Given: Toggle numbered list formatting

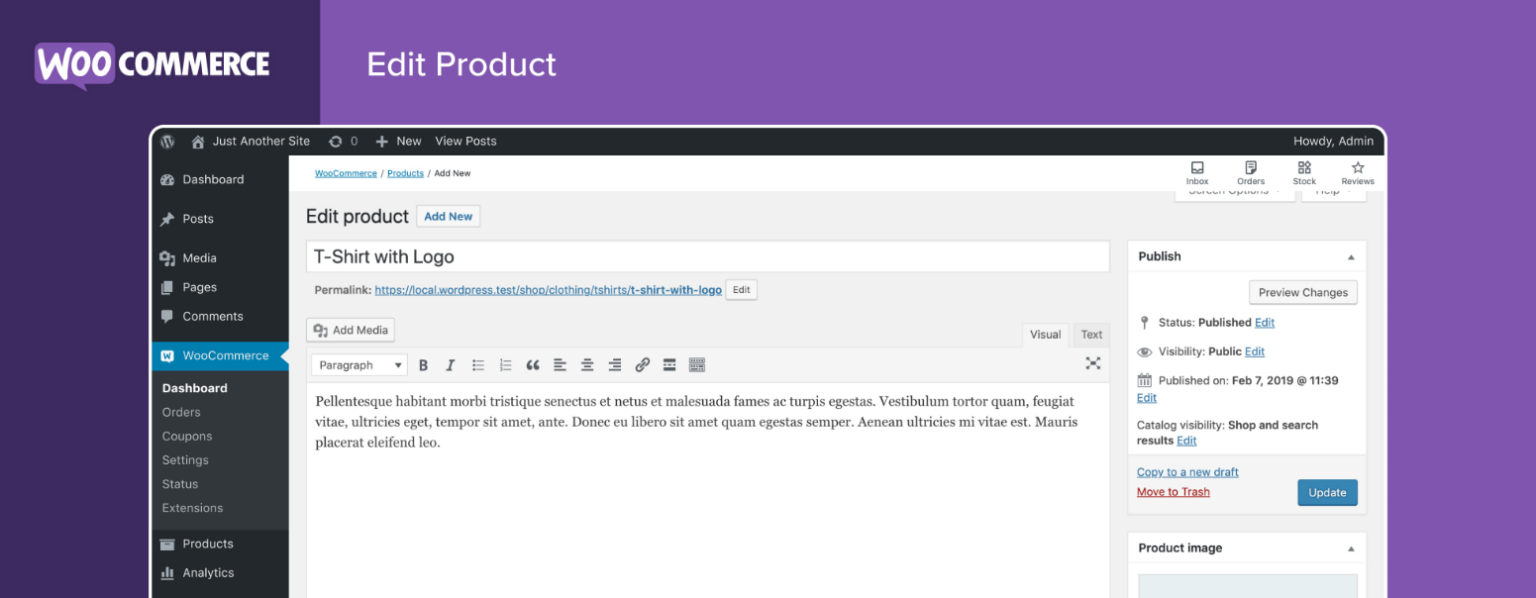Looking at the screenshot, I should coord(505,364).
